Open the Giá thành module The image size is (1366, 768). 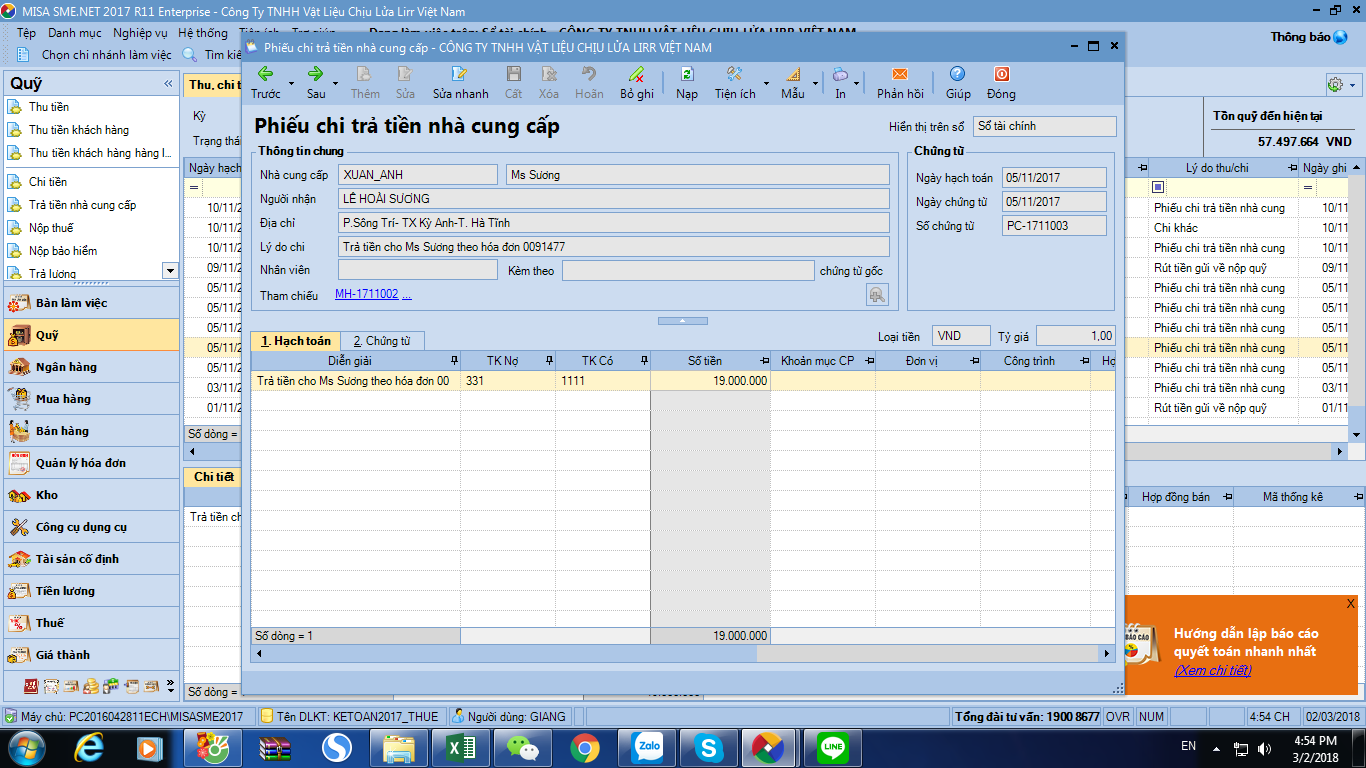[90, 655]
